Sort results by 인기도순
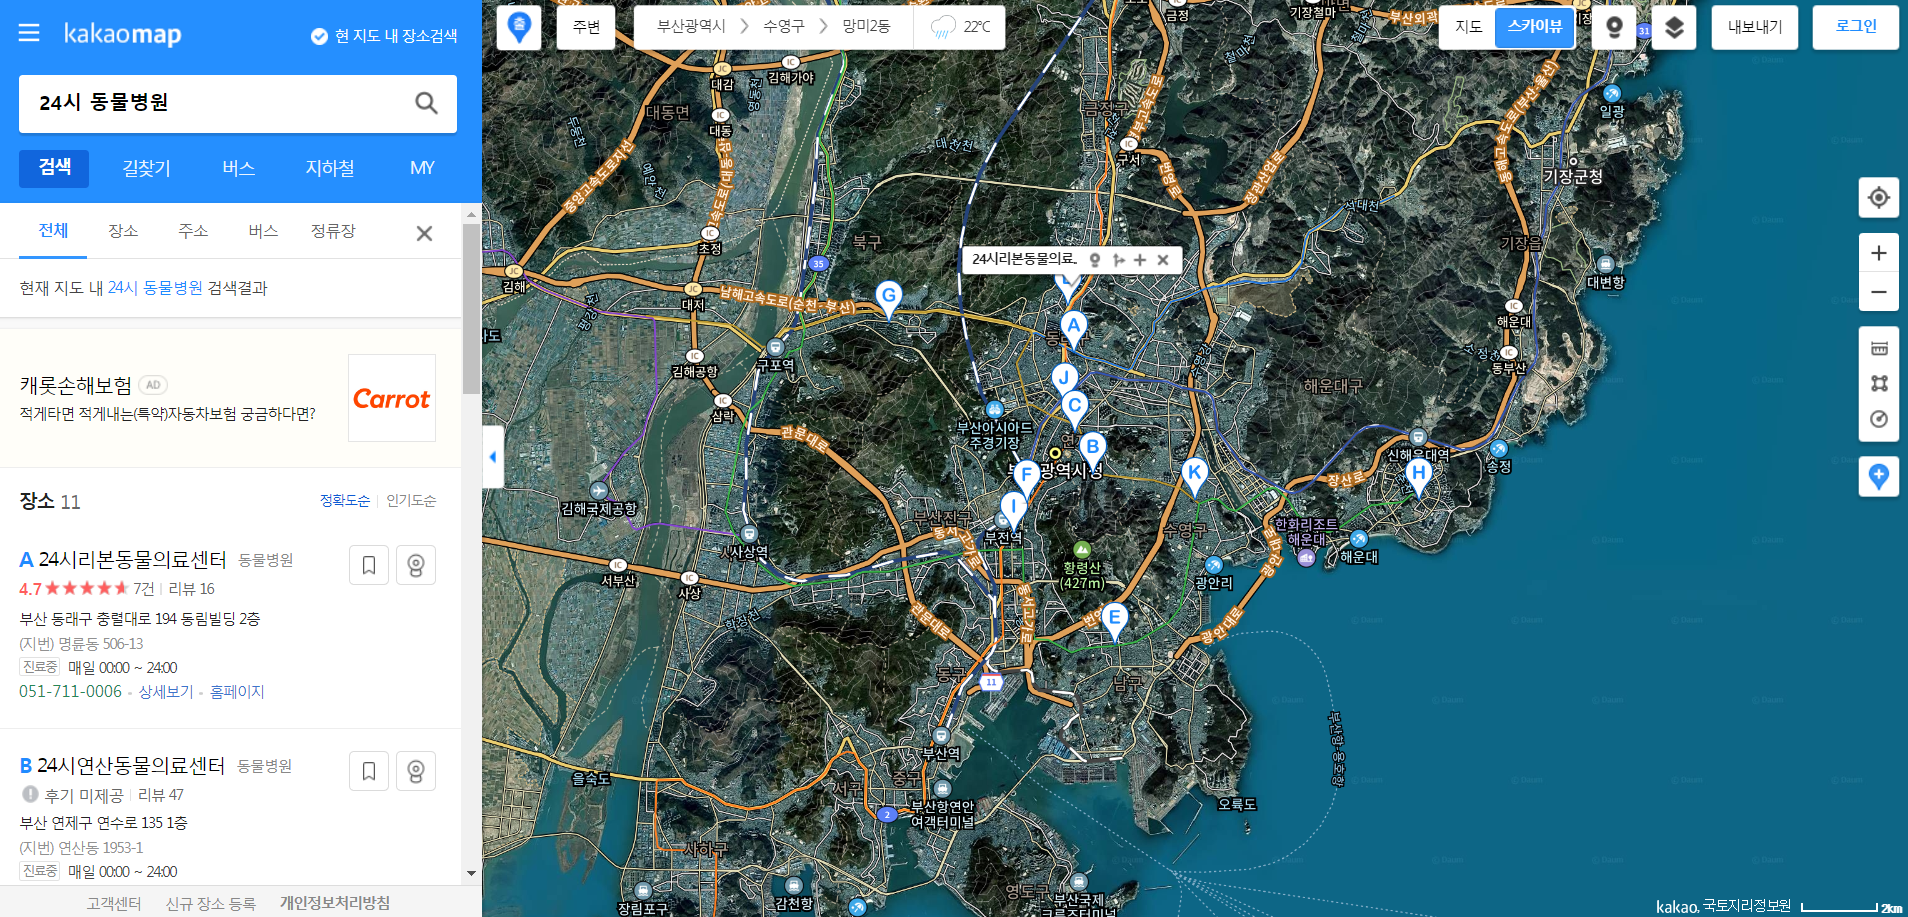The width and height of the screenshot is (1908, 917). (x=411, y=500)
